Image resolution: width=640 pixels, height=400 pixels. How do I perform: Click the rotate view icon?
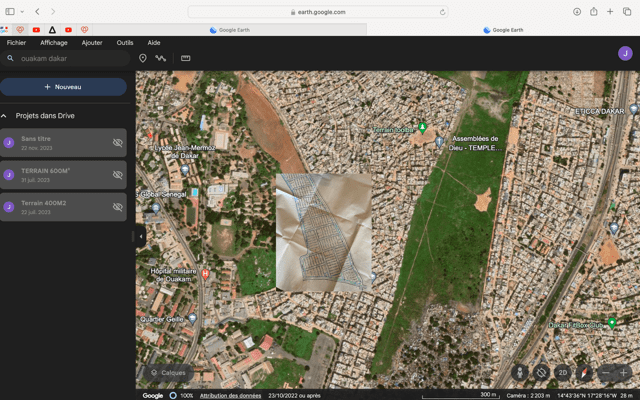[541, 372]
